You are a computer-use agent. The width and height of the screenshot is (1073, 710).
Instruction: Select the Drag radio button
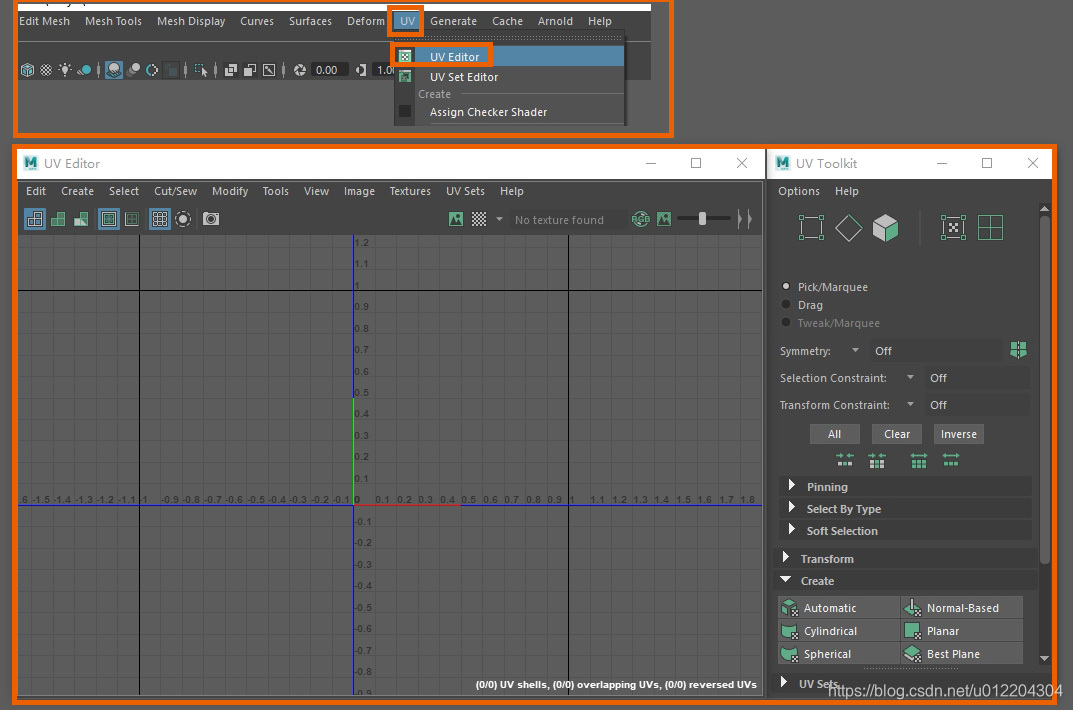[786, 304]
